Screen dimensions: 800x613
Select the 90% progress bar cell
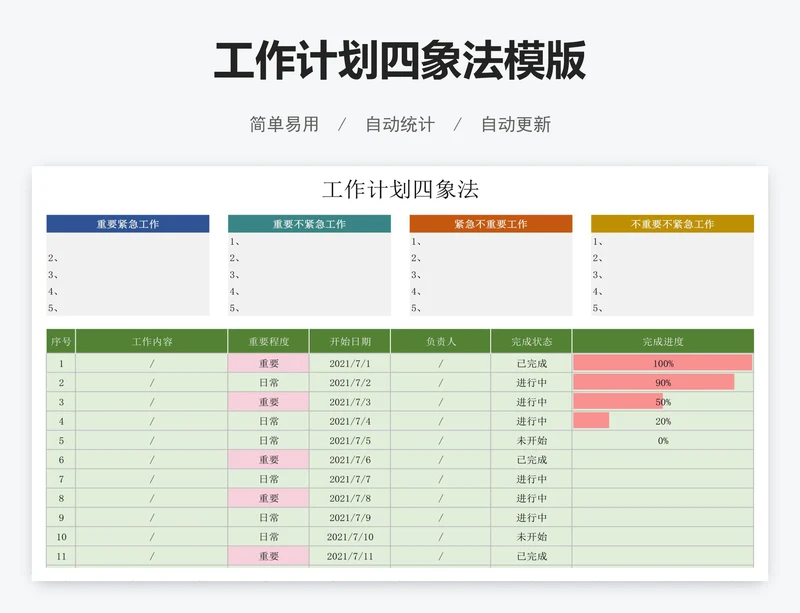(662, 383)
